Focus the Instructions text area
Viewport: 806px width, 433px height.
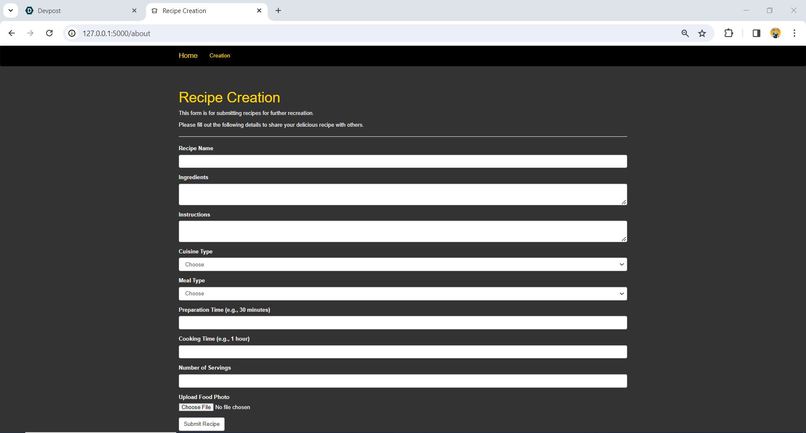[x=402, y=231]
